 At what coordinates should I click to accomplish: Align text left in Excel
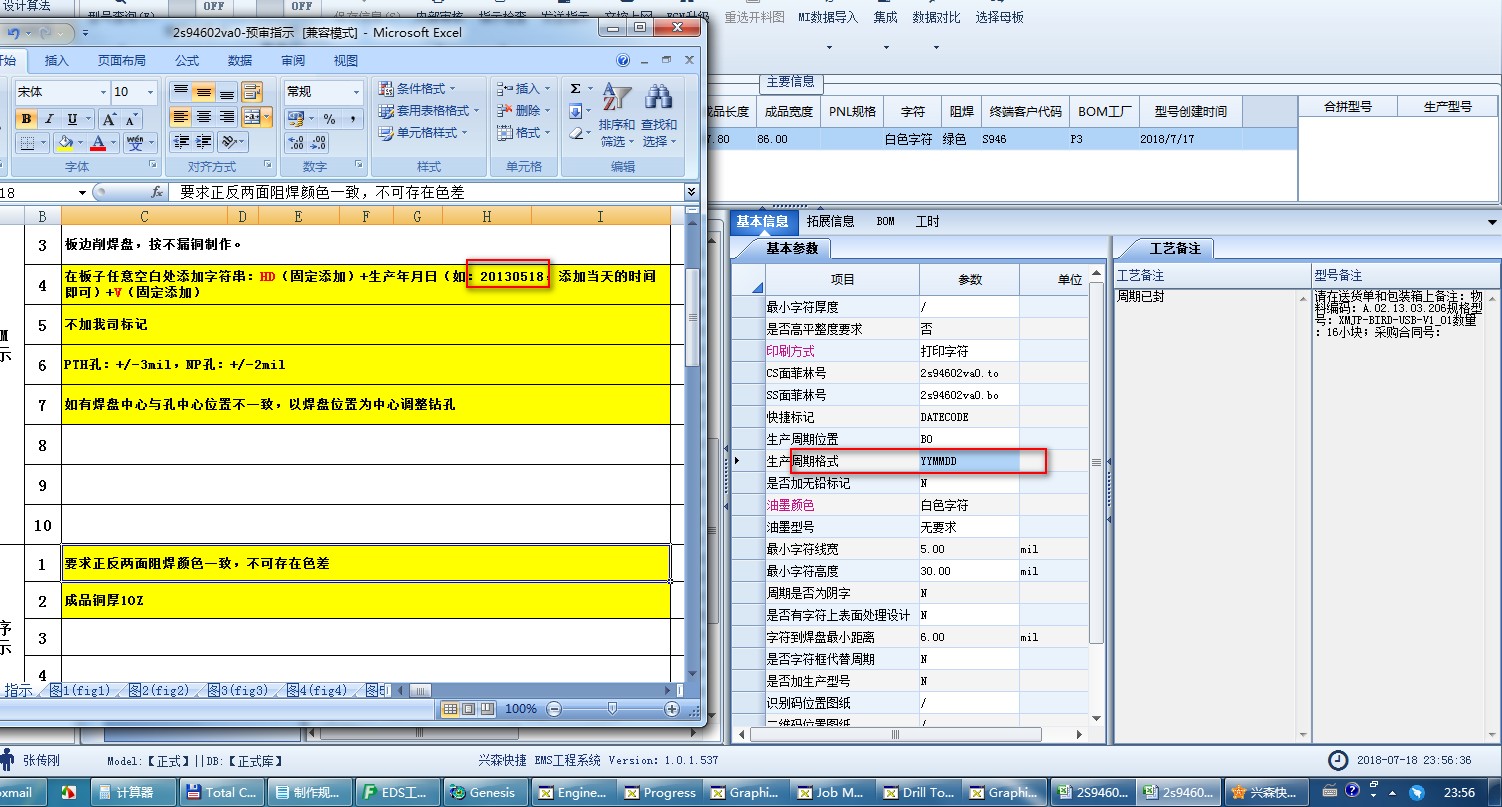[181, 117]
